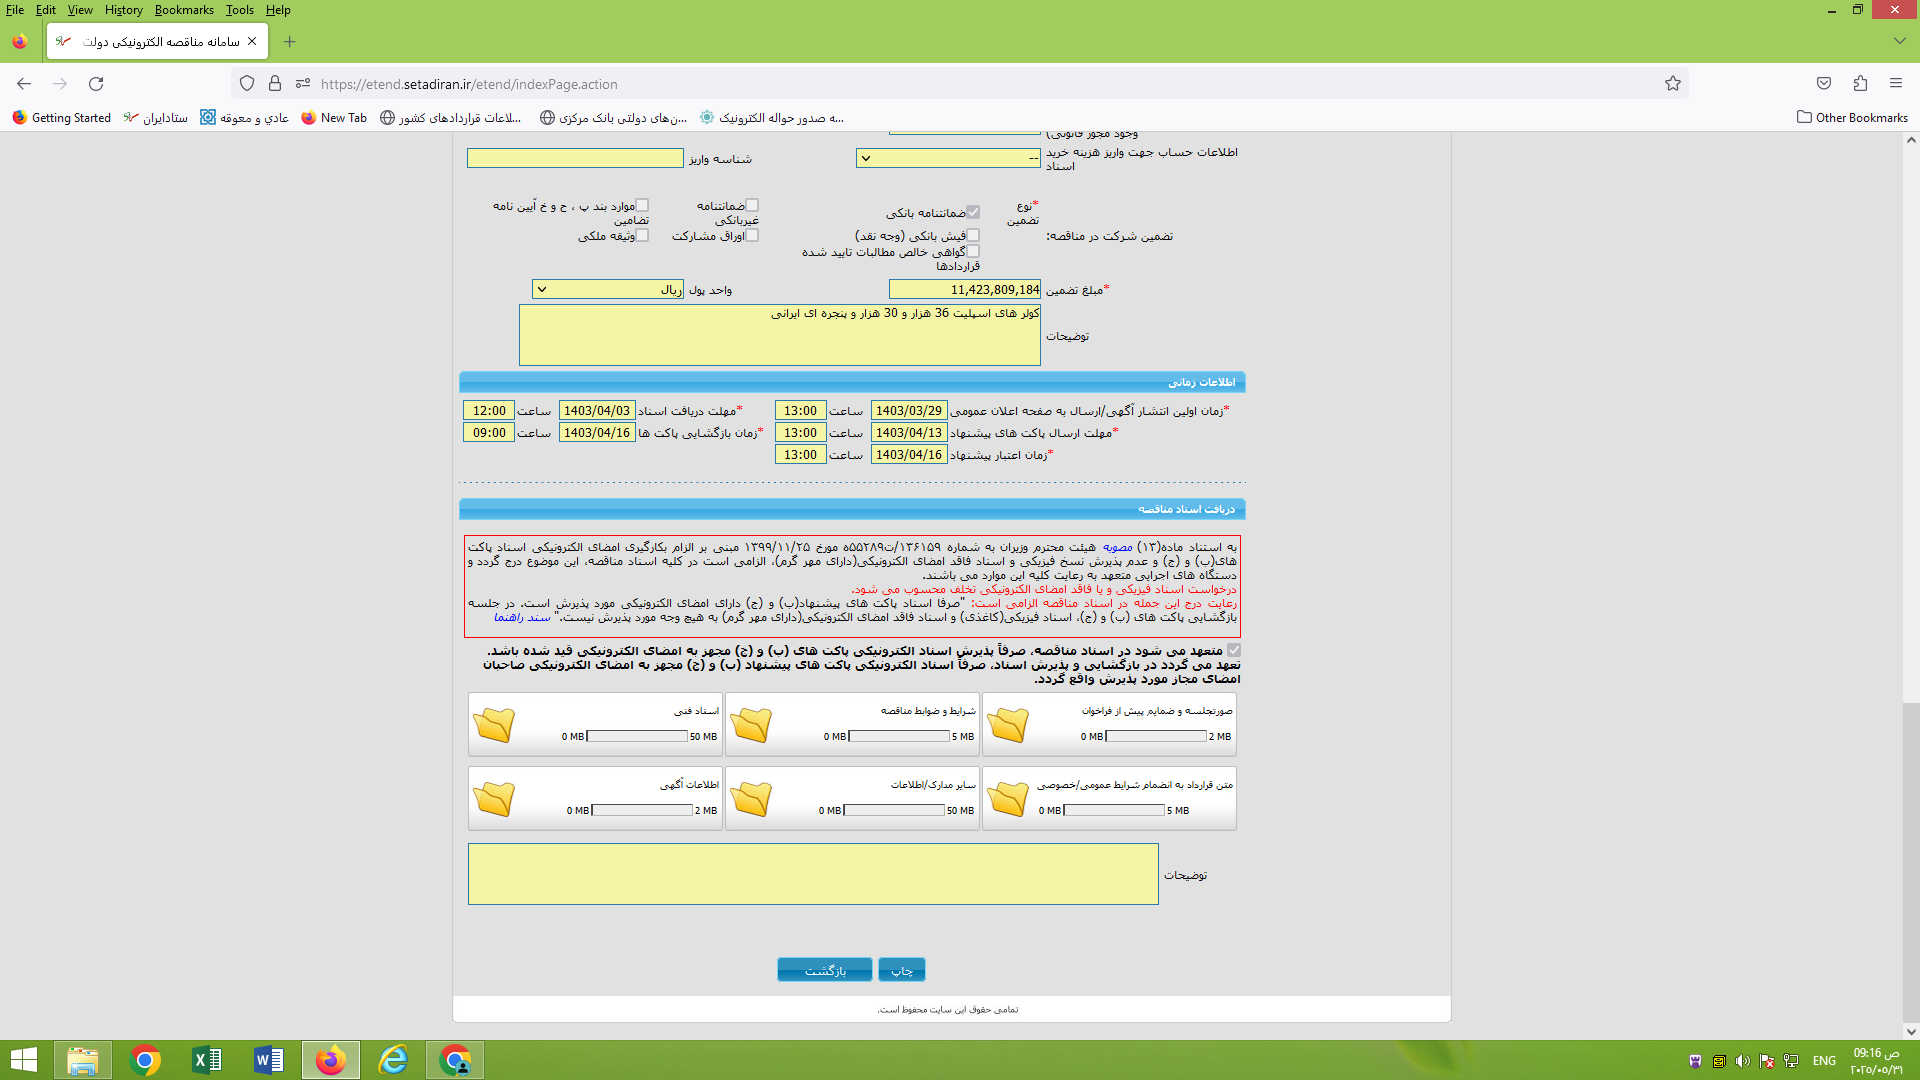Open the Tools menu
The image size is (1920, 1080).
[240, 10]
